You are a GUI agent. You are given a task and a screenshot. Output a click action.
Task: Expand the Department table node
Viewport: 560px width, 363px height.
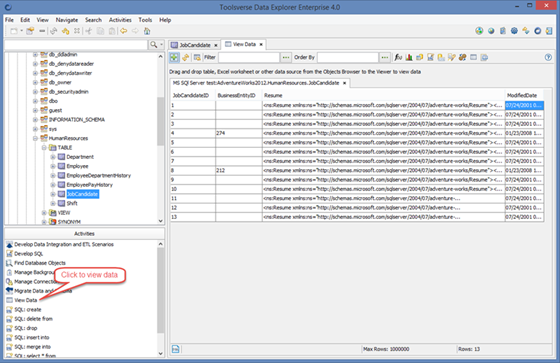(53, 157)
